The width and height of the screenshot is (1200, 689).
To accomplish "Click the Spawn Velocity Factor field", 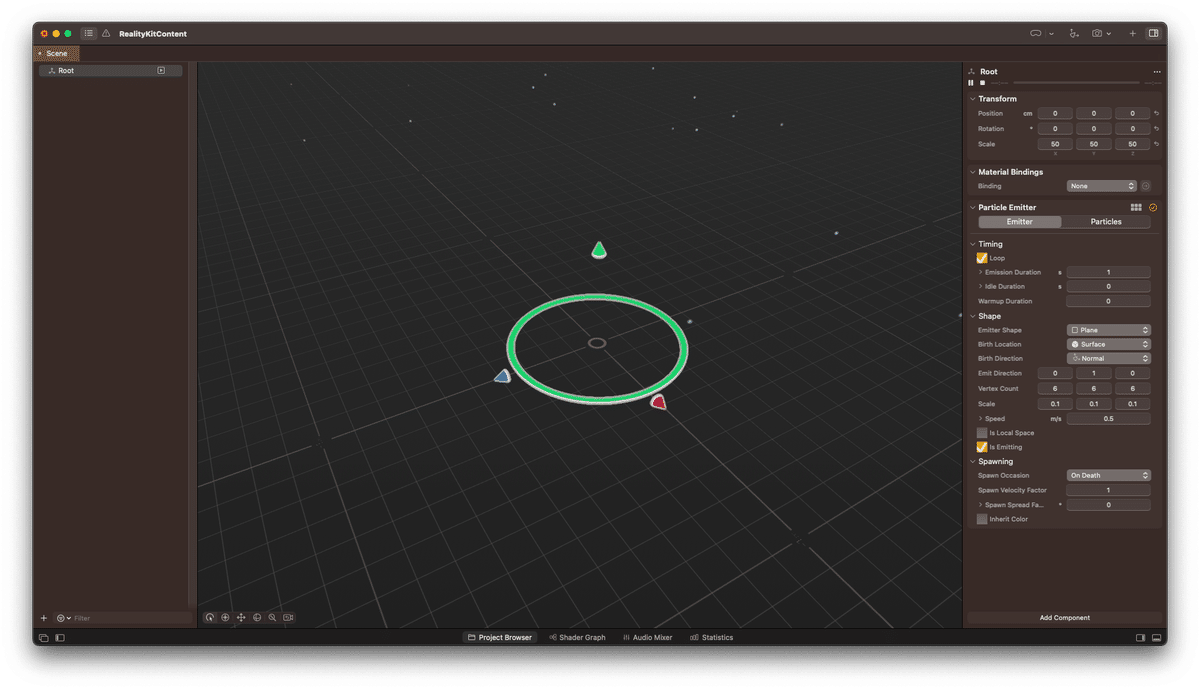I will (x=1108, y=490).
